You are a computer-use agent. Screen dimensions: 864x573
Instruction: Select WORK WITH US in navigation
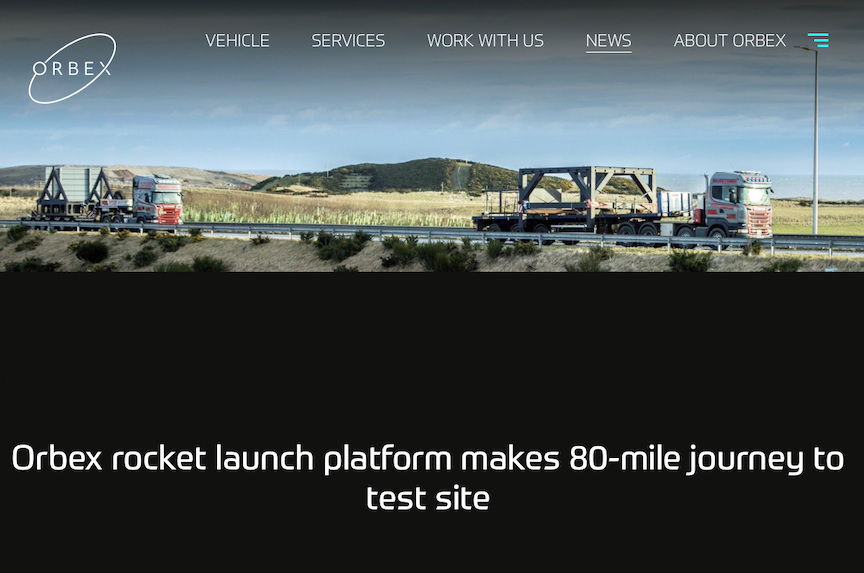pos(485,40)
